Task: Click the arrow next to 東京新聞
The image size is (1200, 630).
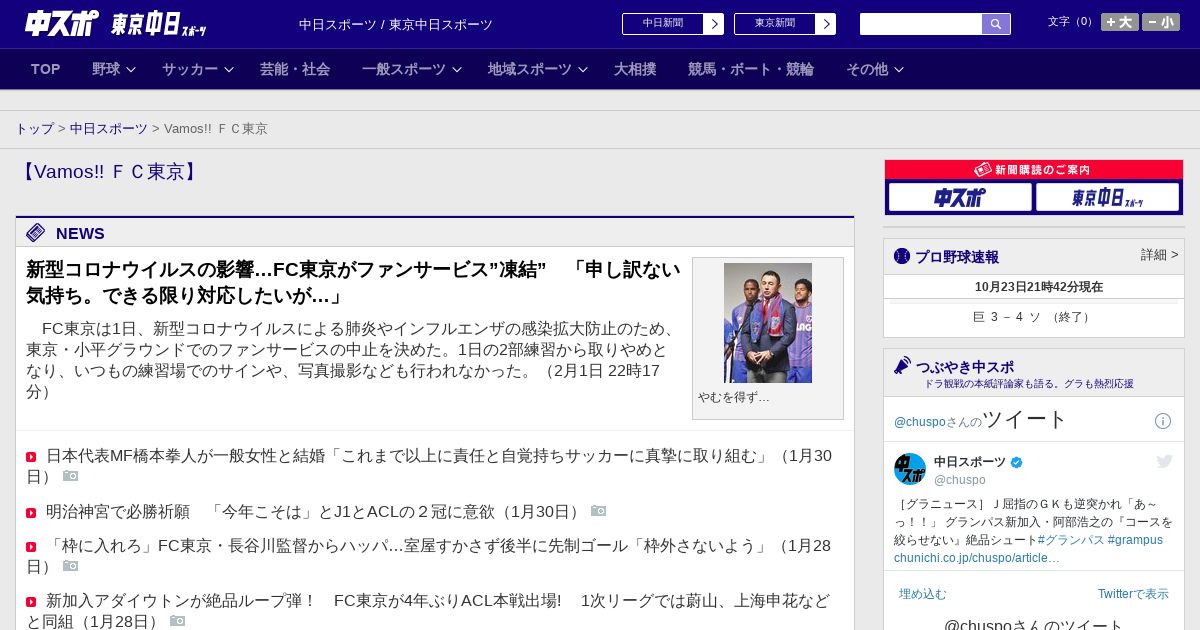Action: point(826,24)
